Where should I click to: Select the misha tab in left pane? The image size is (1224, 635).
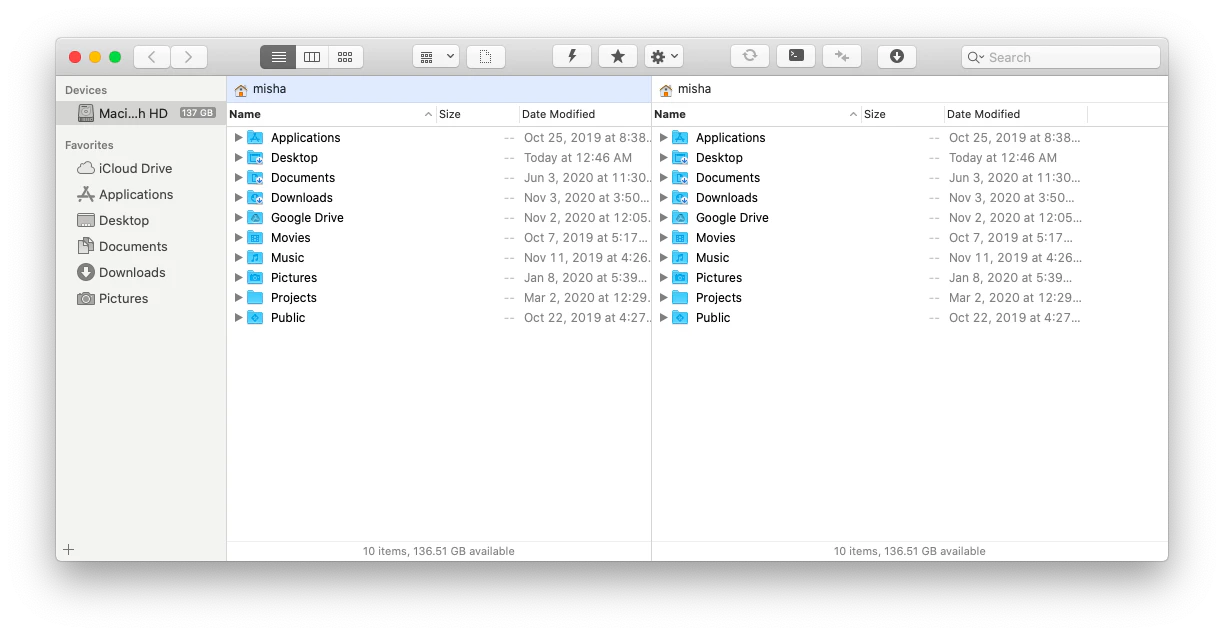269,89
